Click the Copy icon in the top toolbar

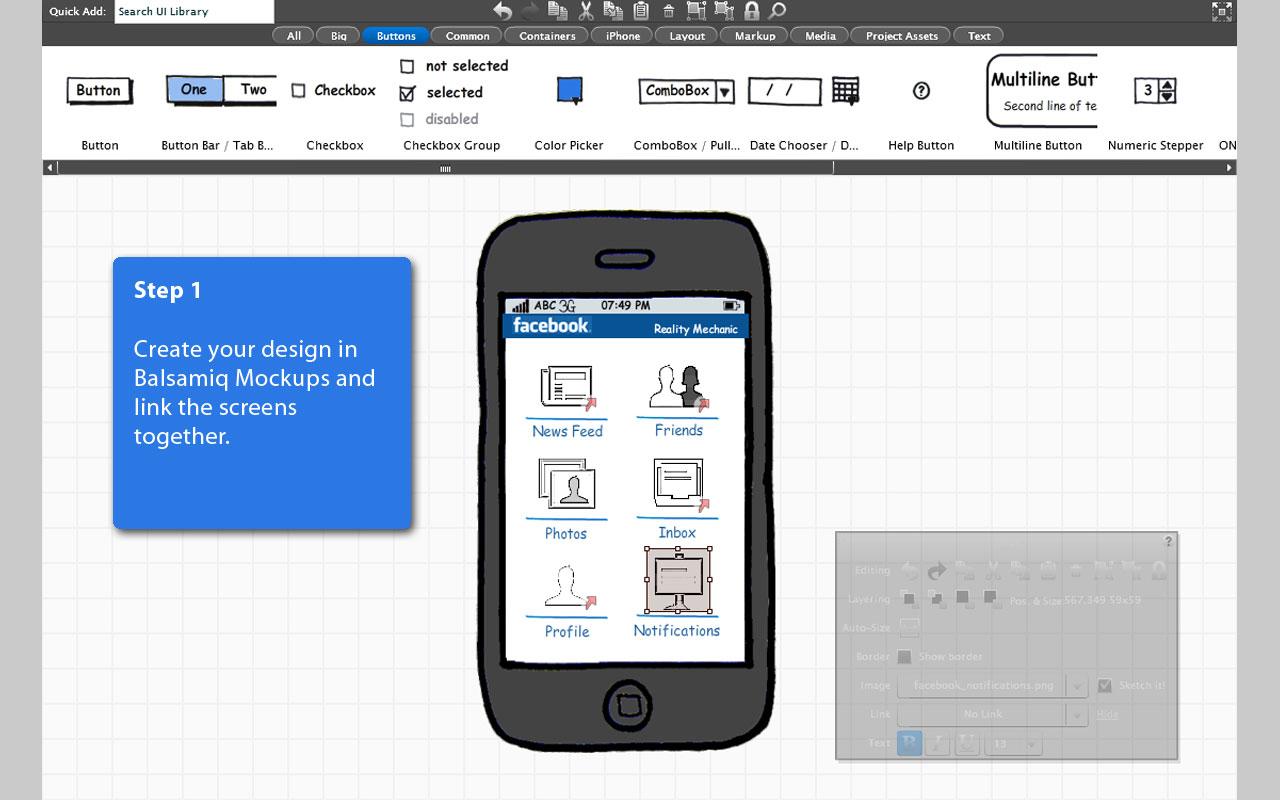[613, 11]
